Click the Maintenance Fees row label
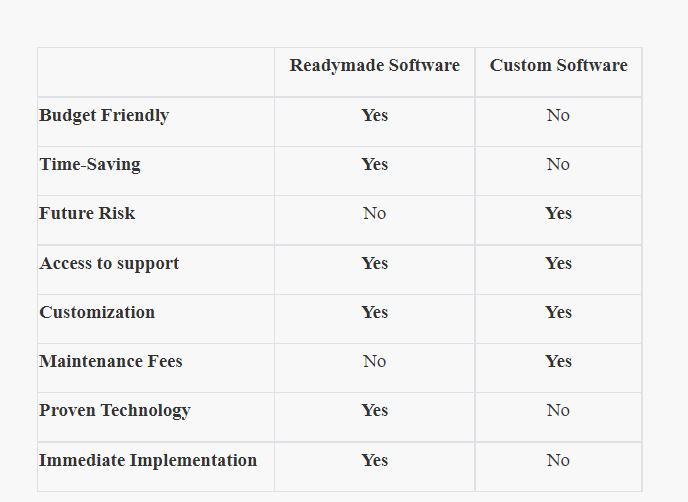 [111, 361]
